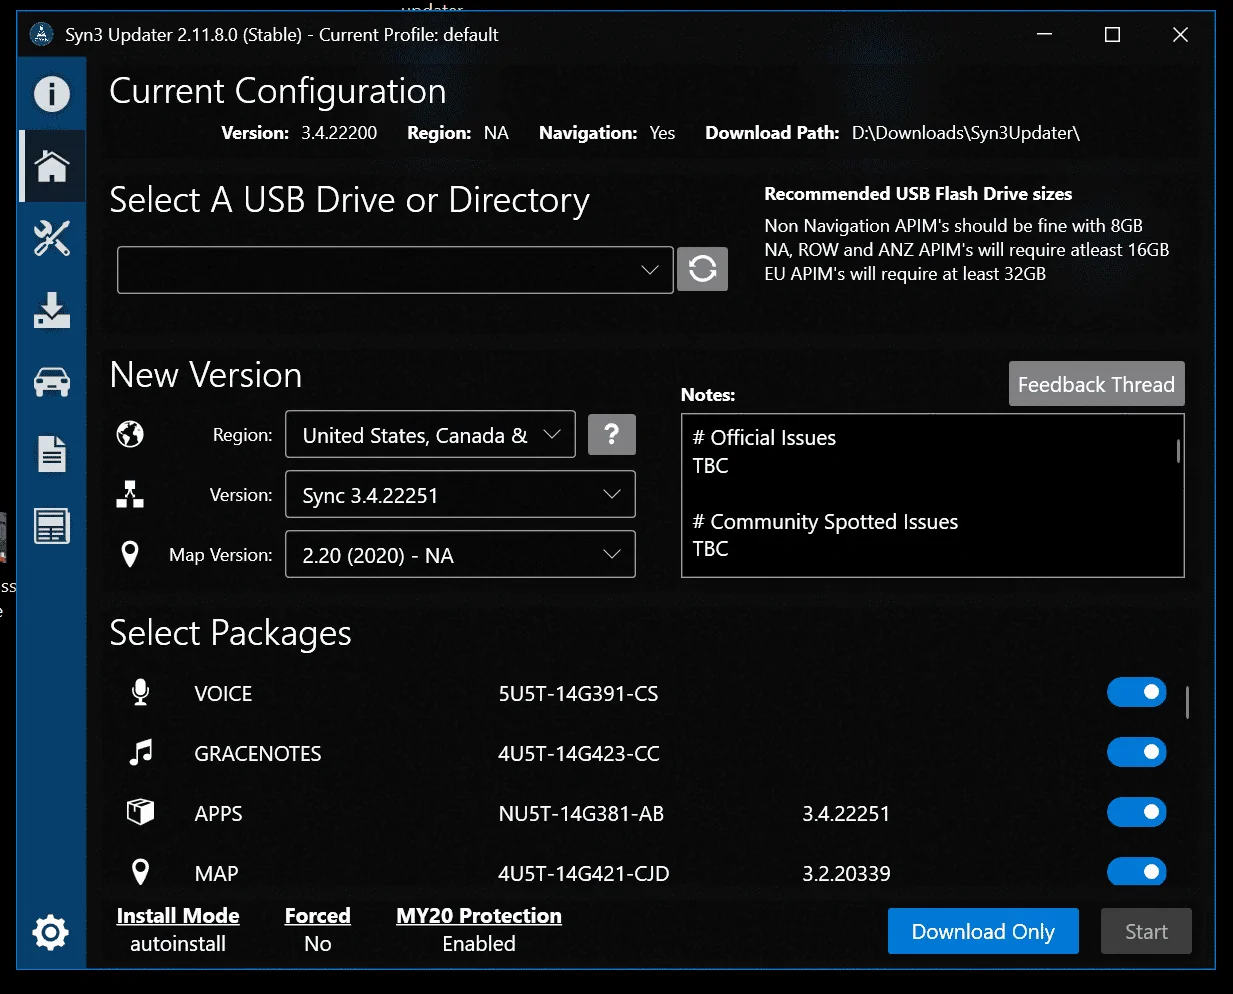The height and width of the screenshot is (994, 1233).
Task: Maximize the Syn3 Updater window
Action: click(1112, 34)
